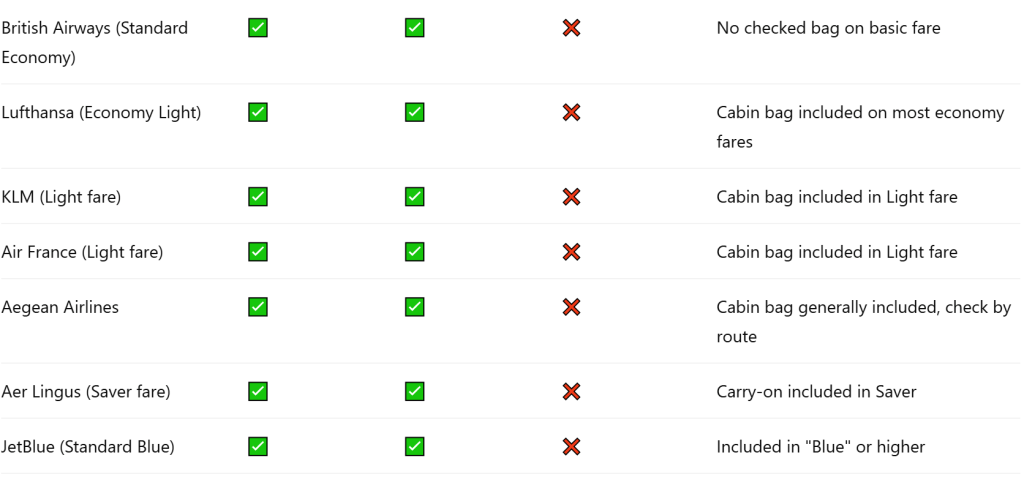Click the first green checkmark beside KLM
Viewport: 1024px width, 477px height.
point(257,197)
